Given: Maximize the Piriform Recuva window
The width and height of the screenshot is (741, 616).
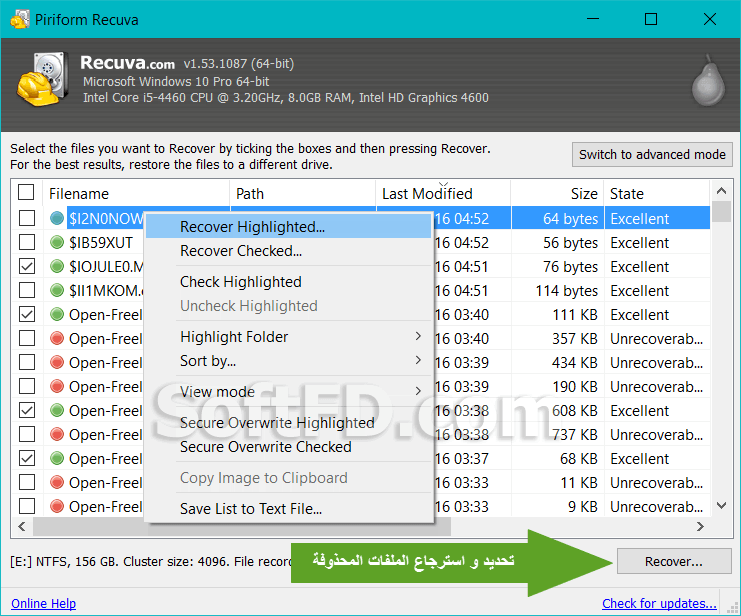Looking at the screenshot, I should 651,19.
